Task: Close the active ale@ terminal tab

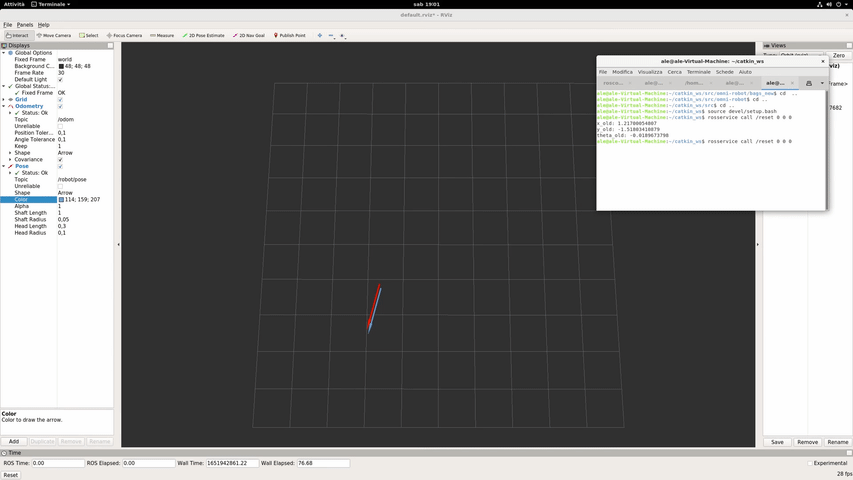Action: [792, 83]
